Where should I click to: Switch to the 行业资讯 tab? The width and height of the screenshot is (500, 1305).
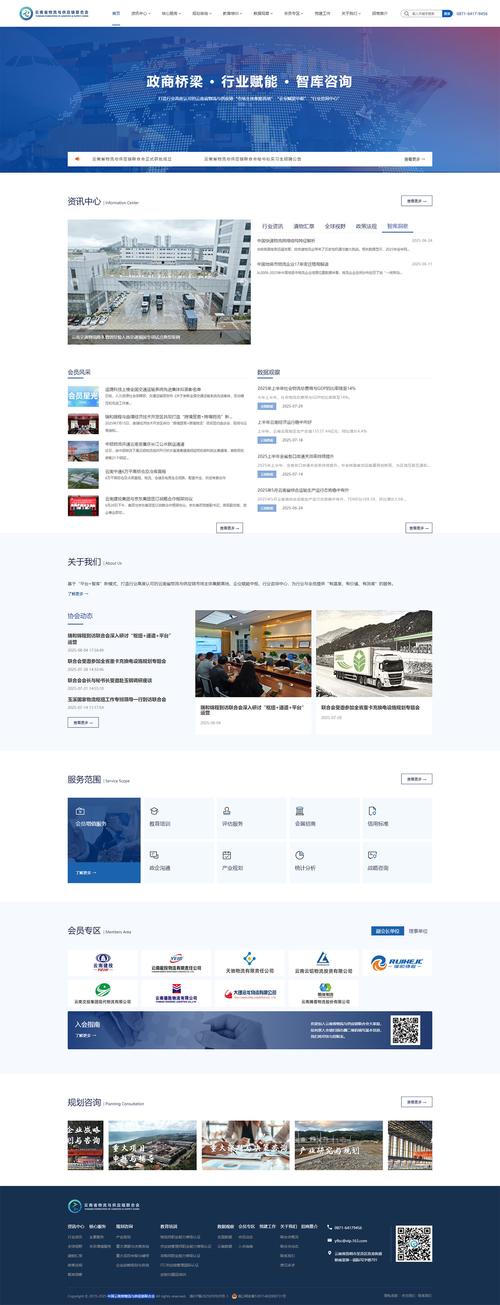(x=273, y=226)
